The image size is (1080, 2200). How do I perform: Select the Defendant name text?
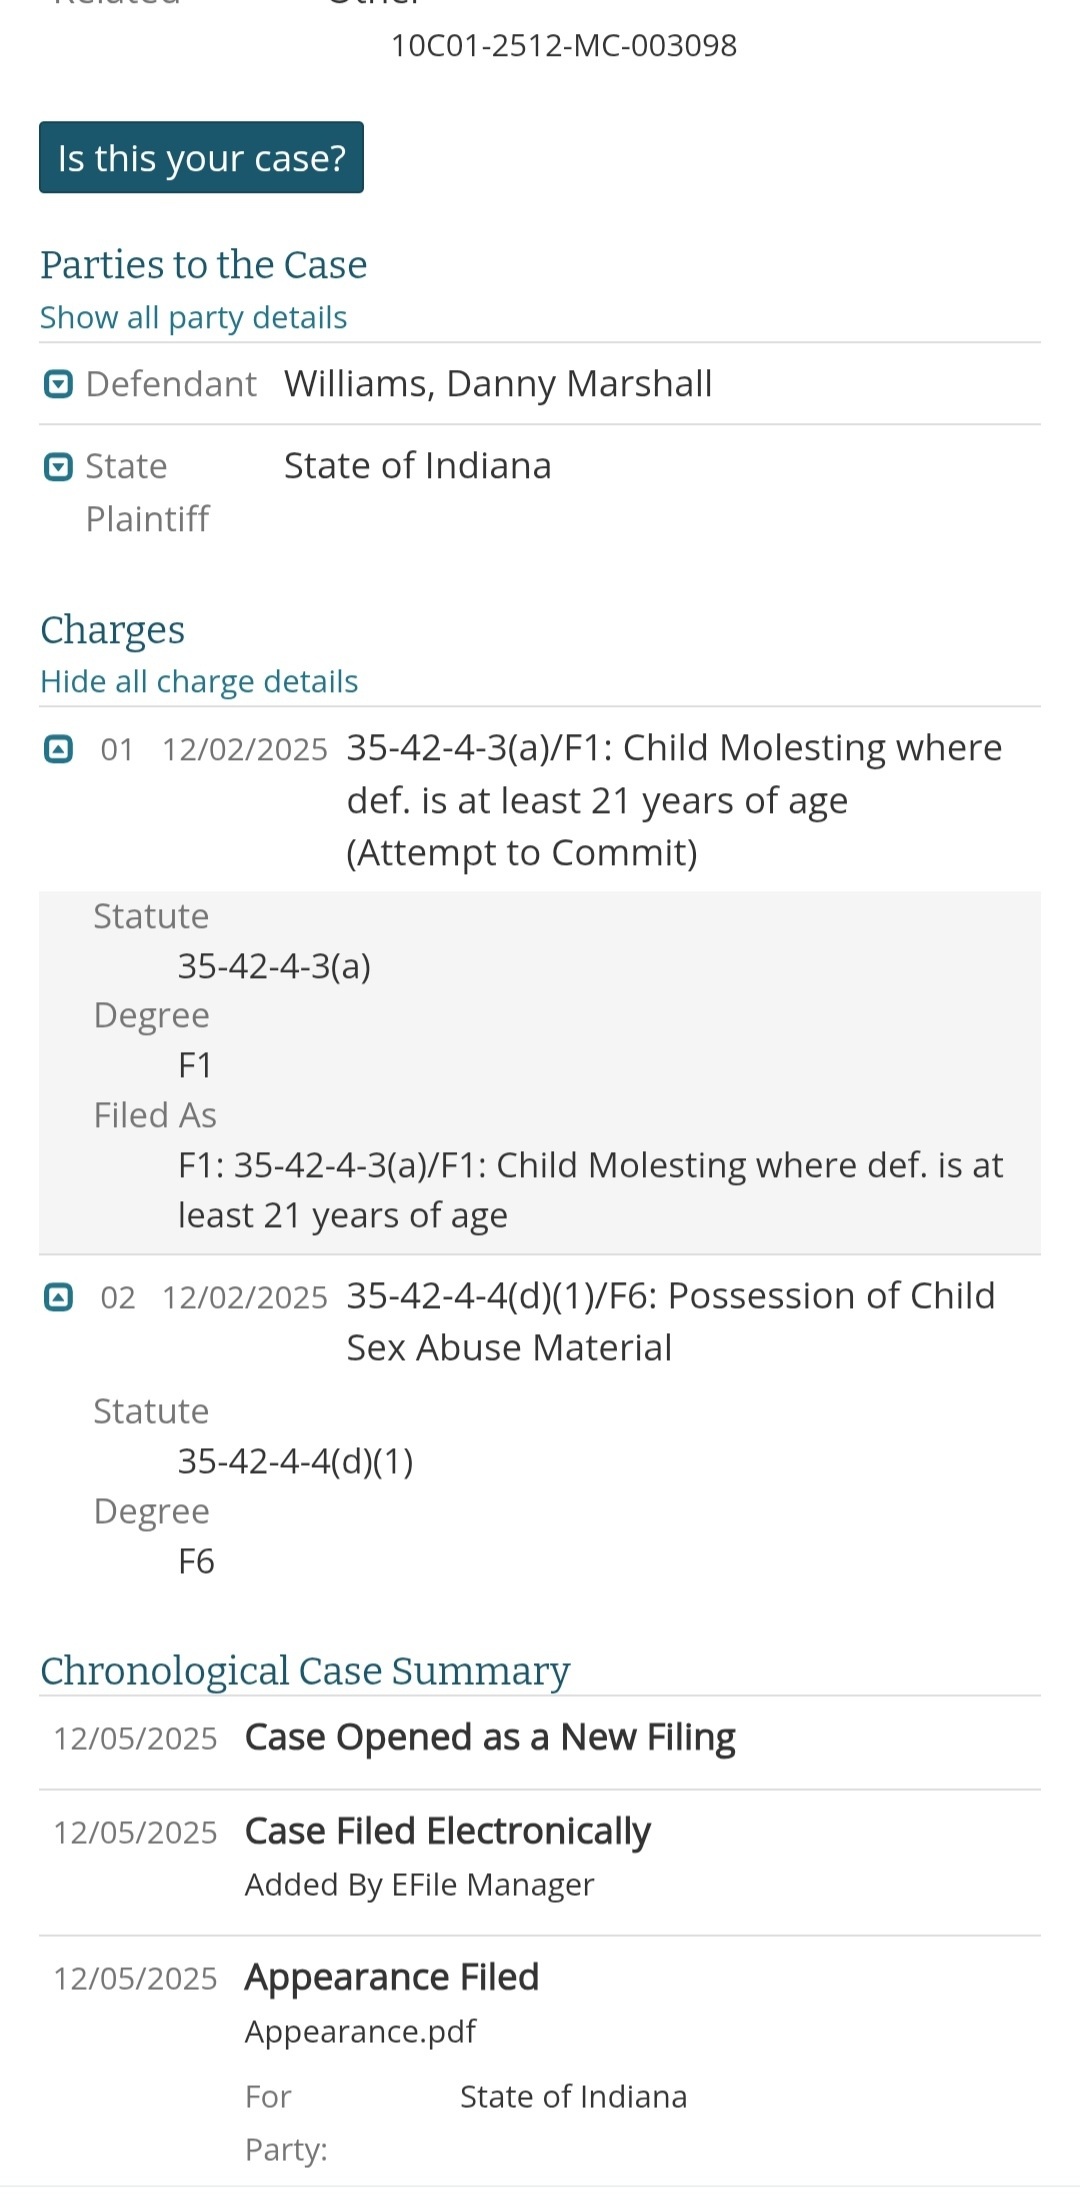498,384
